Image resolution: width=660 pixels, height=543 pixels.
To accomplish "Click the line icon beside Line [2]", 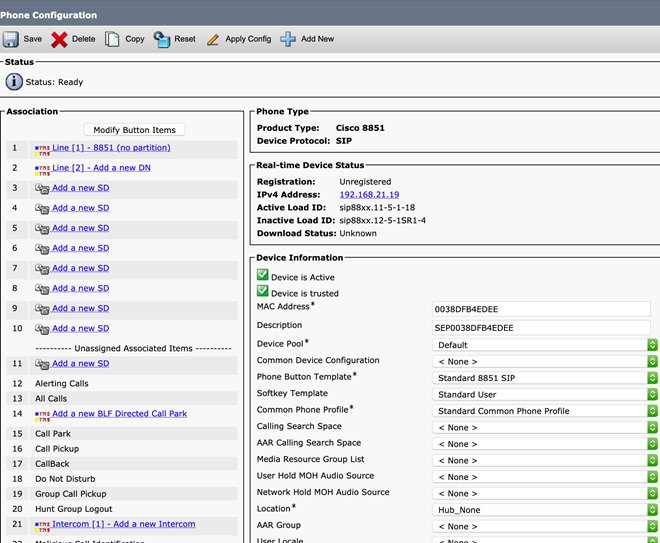I will pyautogui.click(x=42, y=170).
